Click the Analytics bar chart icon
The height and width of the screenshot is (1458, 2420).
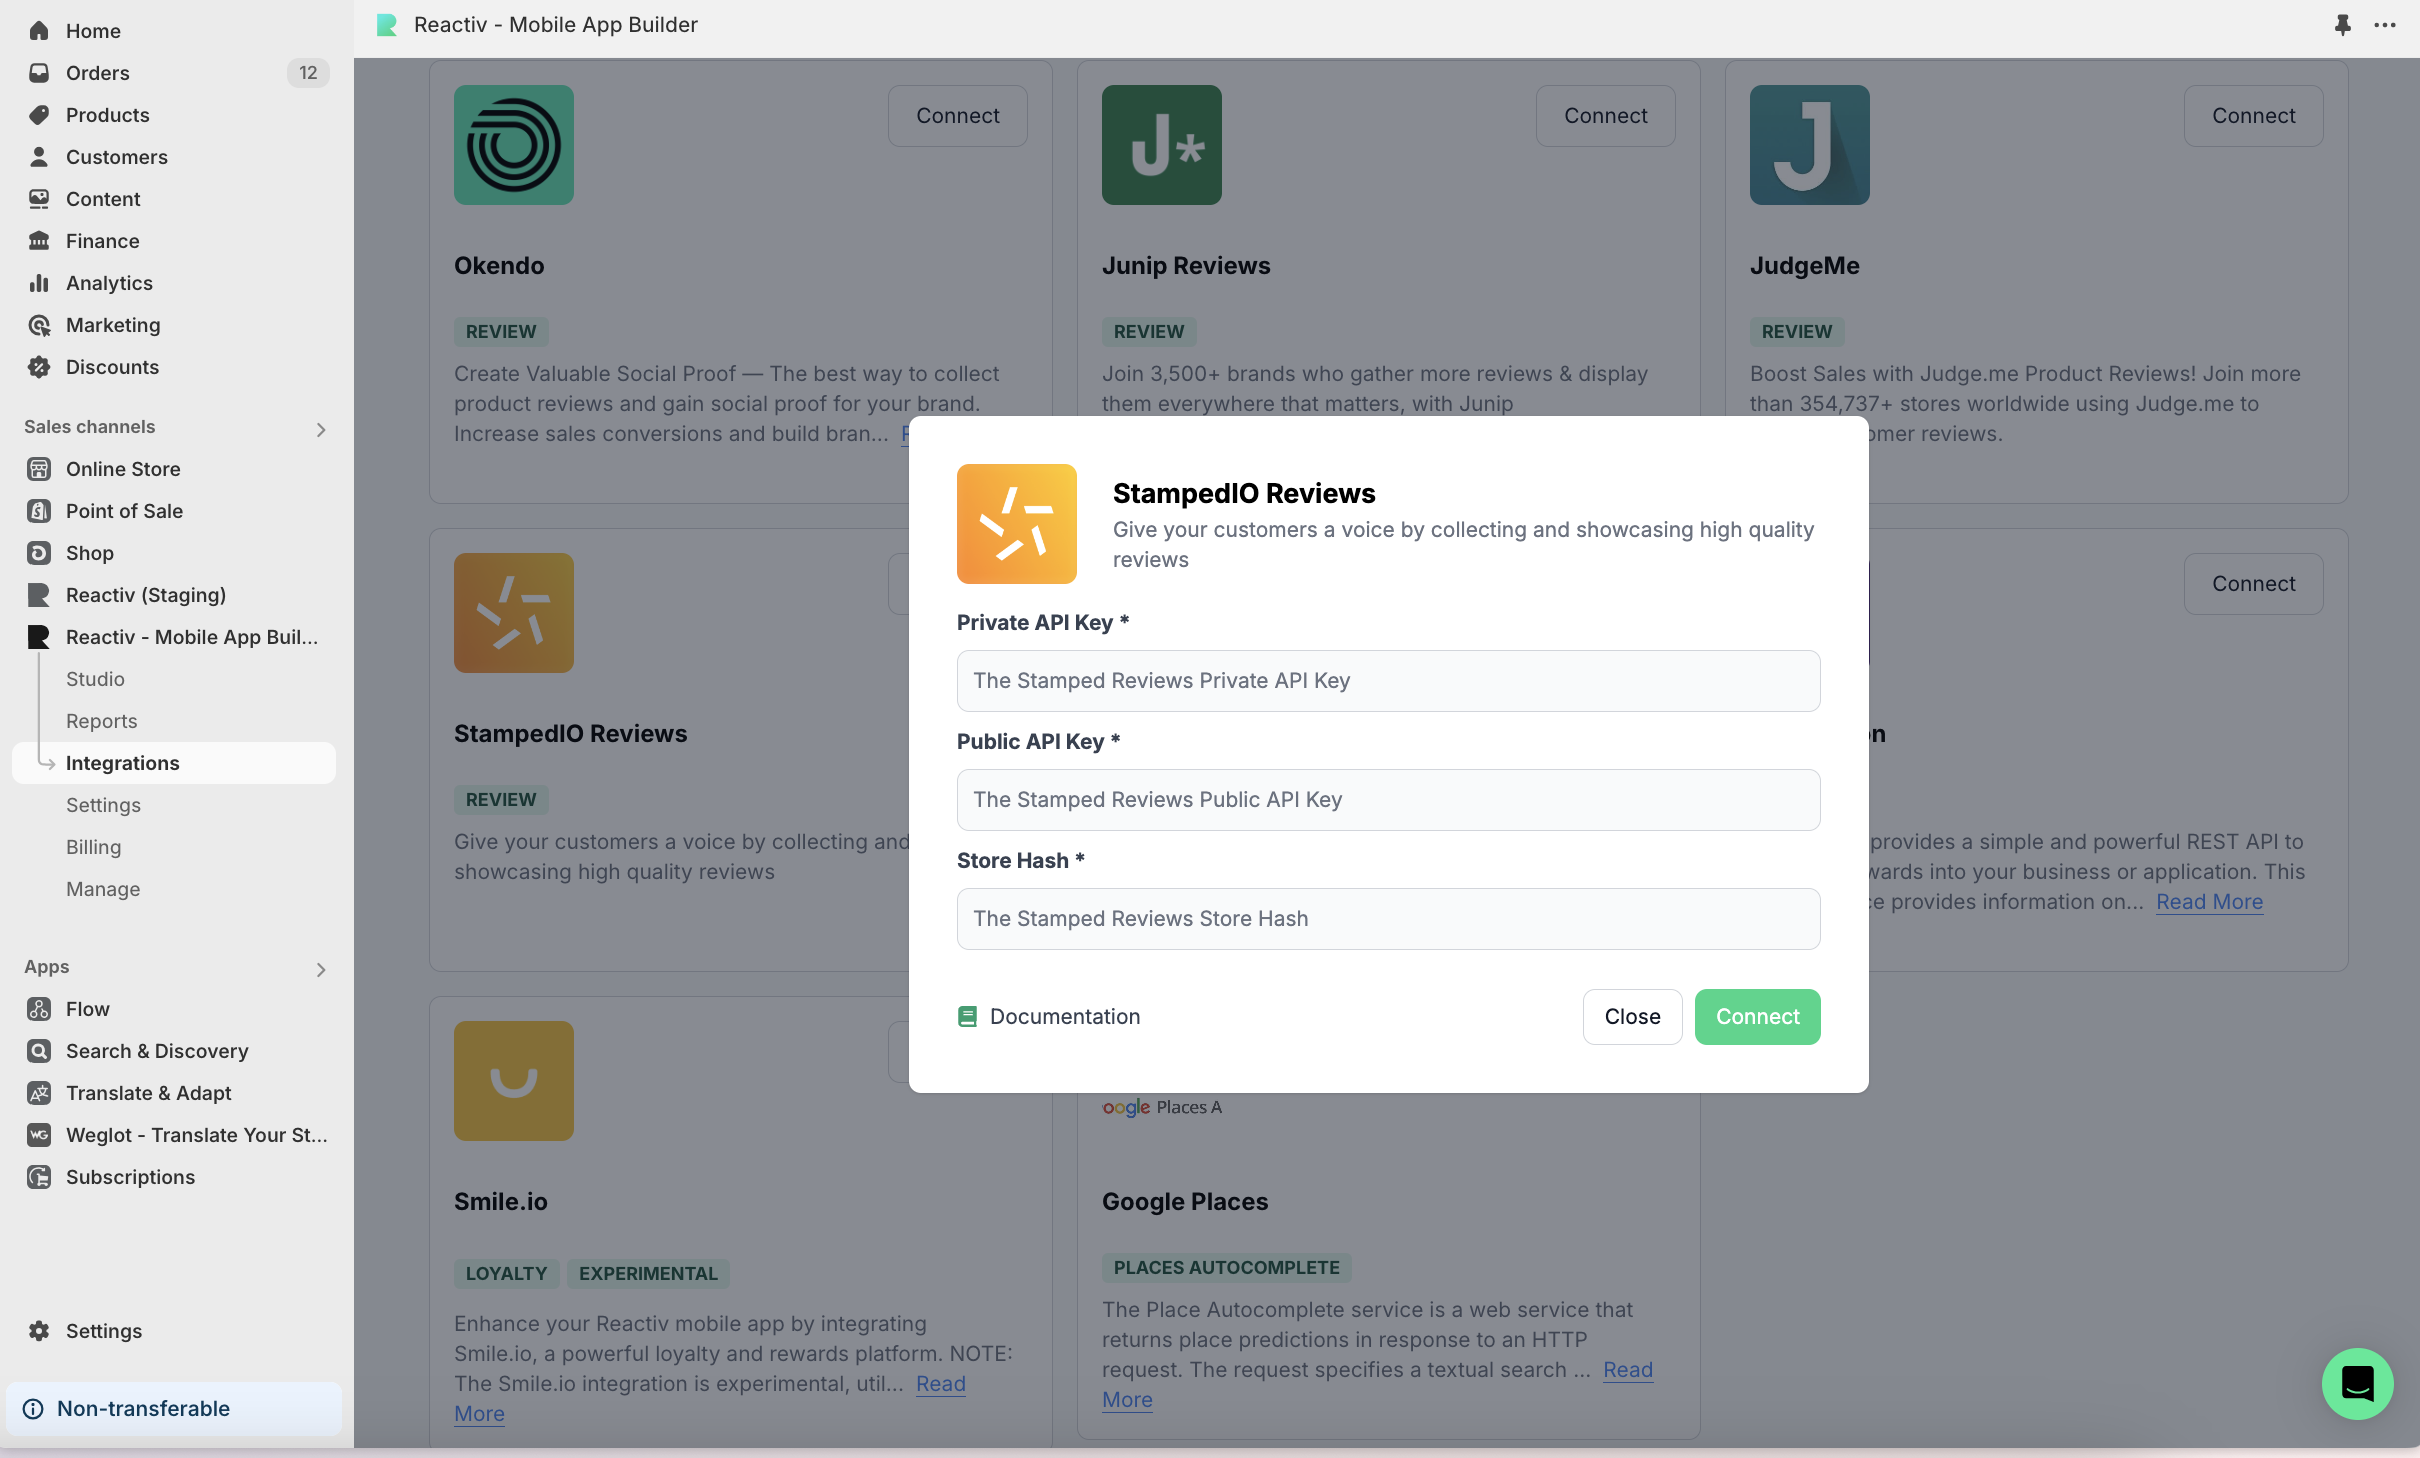pos(39,283)
